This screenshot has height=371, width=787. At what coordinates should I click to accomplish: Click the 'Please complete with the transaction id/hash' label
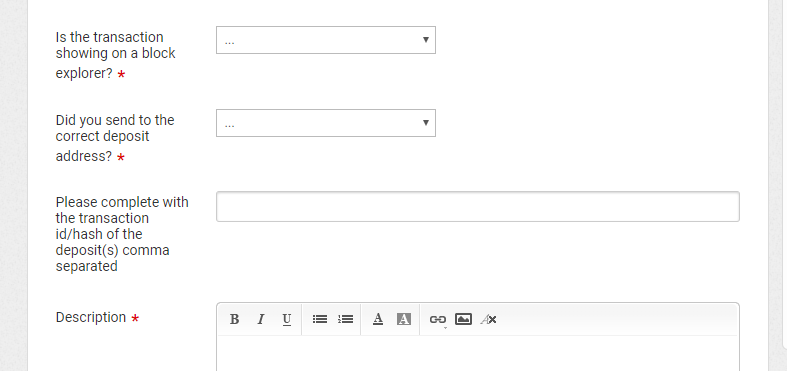click(122, 234)
